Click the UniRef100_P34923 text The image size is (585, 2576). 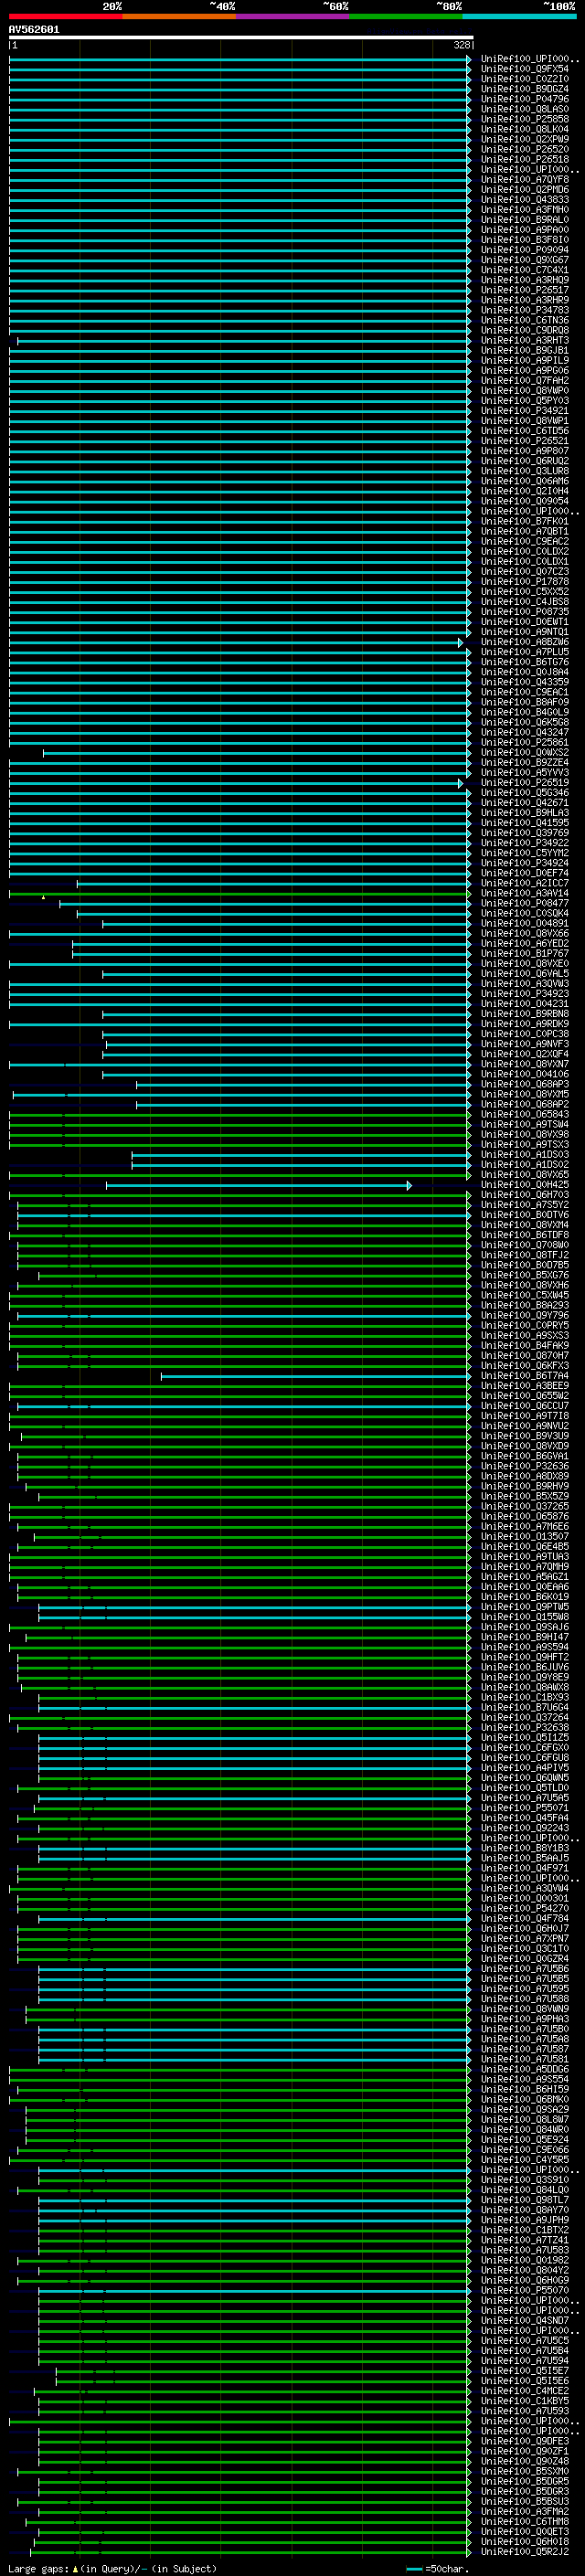[x=525, y=994]
